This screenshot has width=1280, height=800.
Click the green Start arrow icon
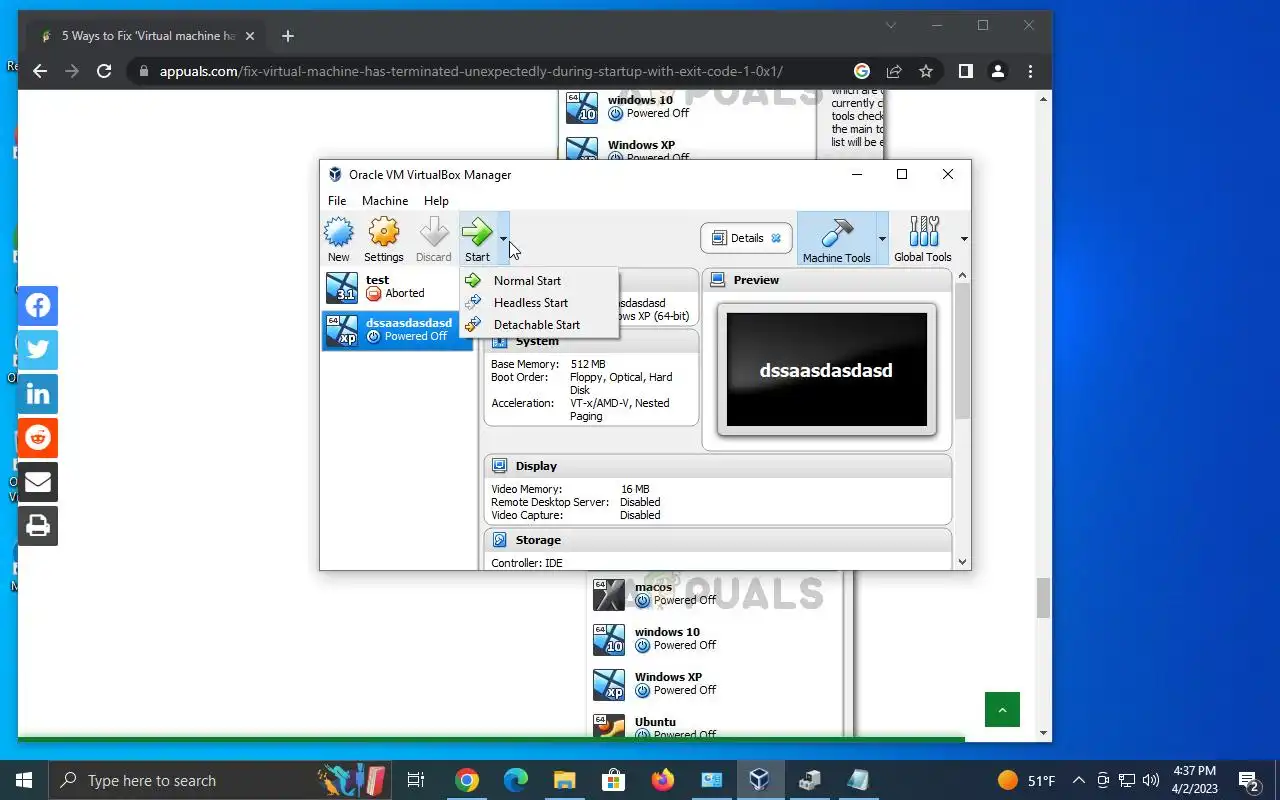click(477, 233)
